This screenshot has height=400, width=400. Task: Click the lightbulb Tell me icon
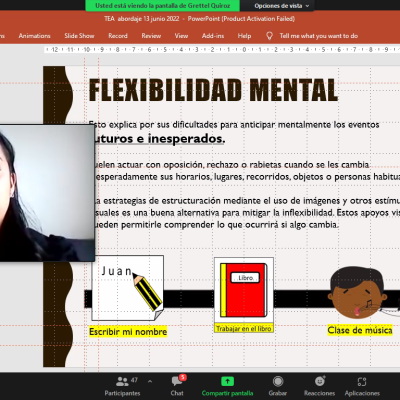269,36
